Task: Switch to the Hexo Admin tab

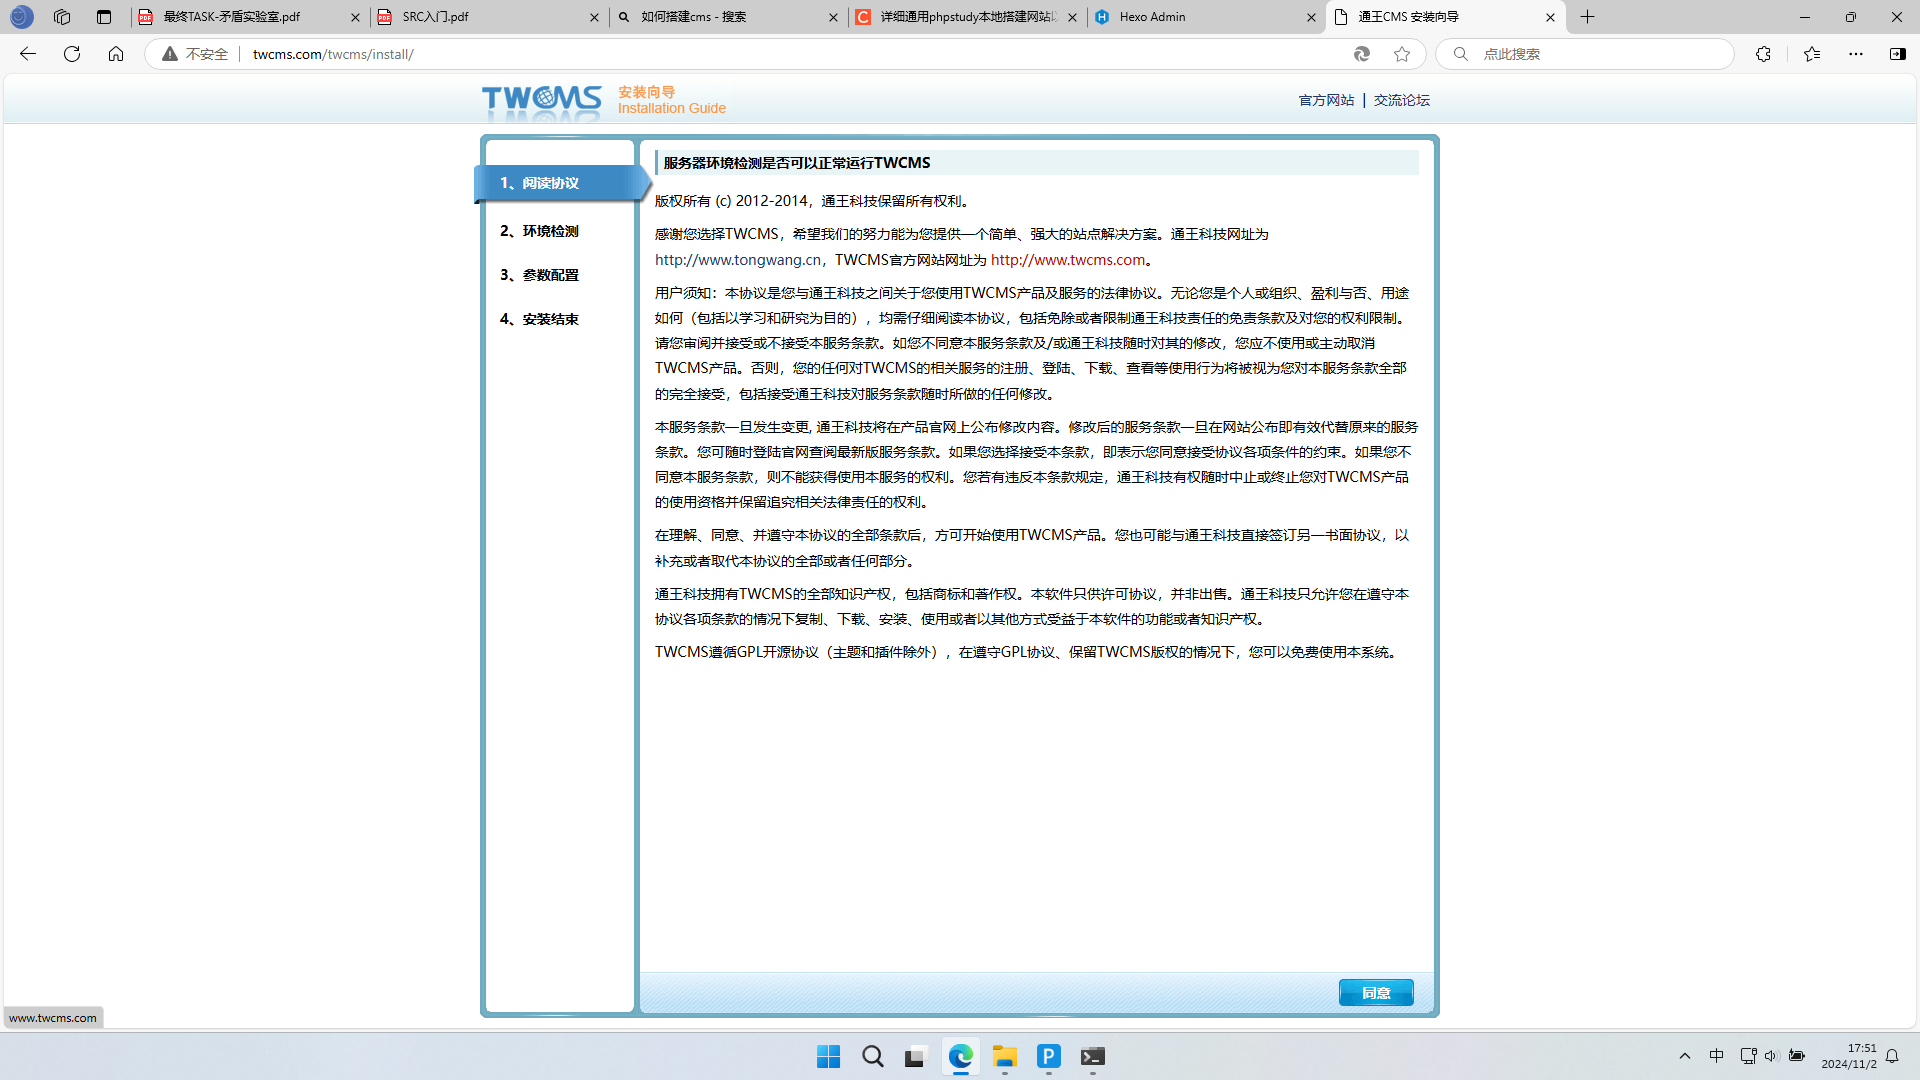Action: click(x=1204, y=17)
